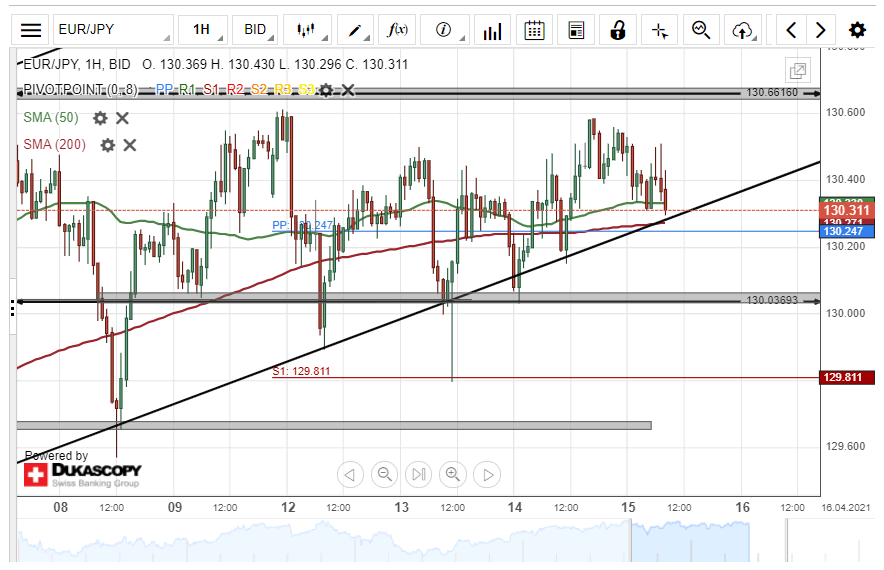Open chart settings gear in toolbar

tap(857, 30)
